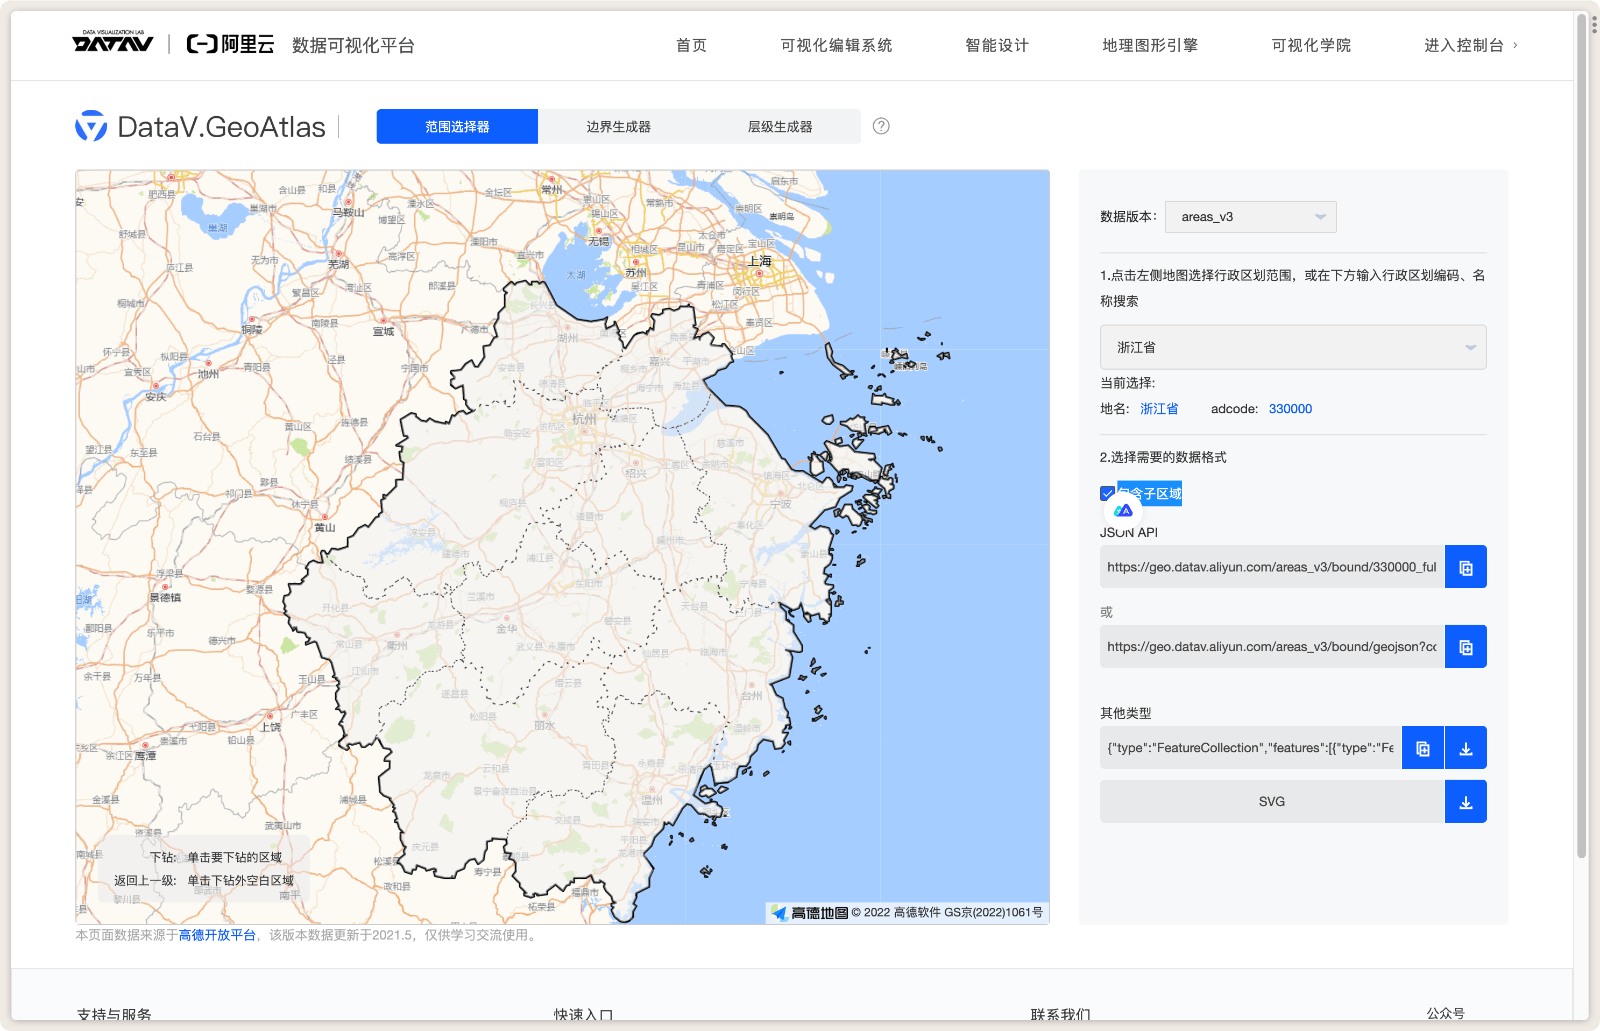Viewport: 1600px width, 1031px height.
Task: Click the JSON API URL input field
Action: [x=1270, y=566]
